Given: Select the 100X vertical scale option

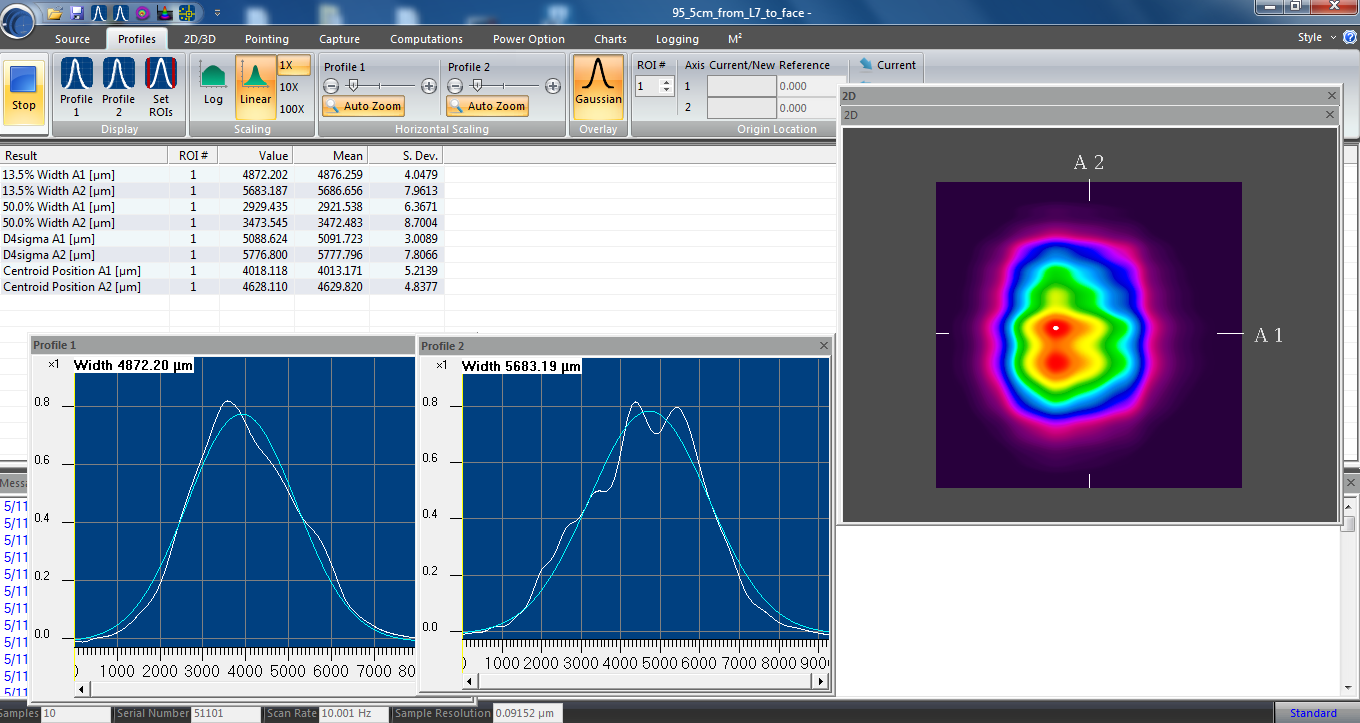Looking at the screenshot, I should point(291,109).
